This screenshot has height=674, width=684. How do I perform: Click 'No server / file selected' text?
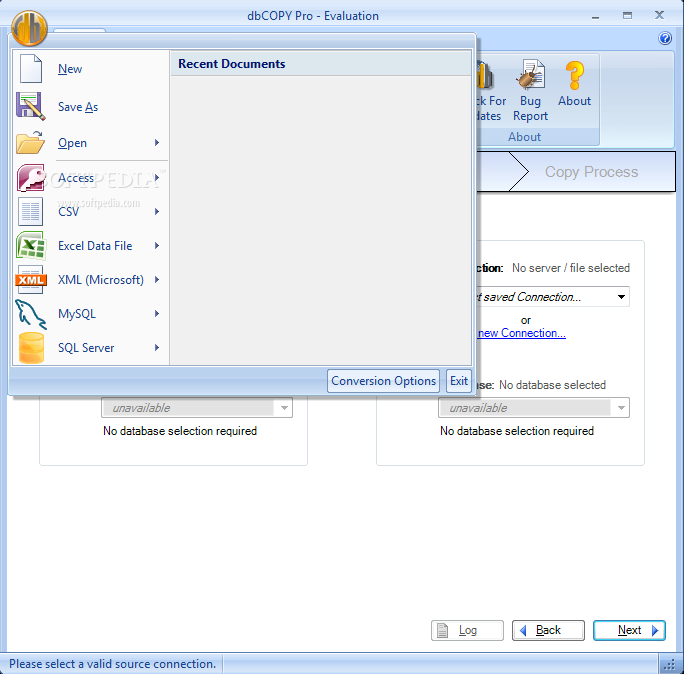click(x=571, y=268)
